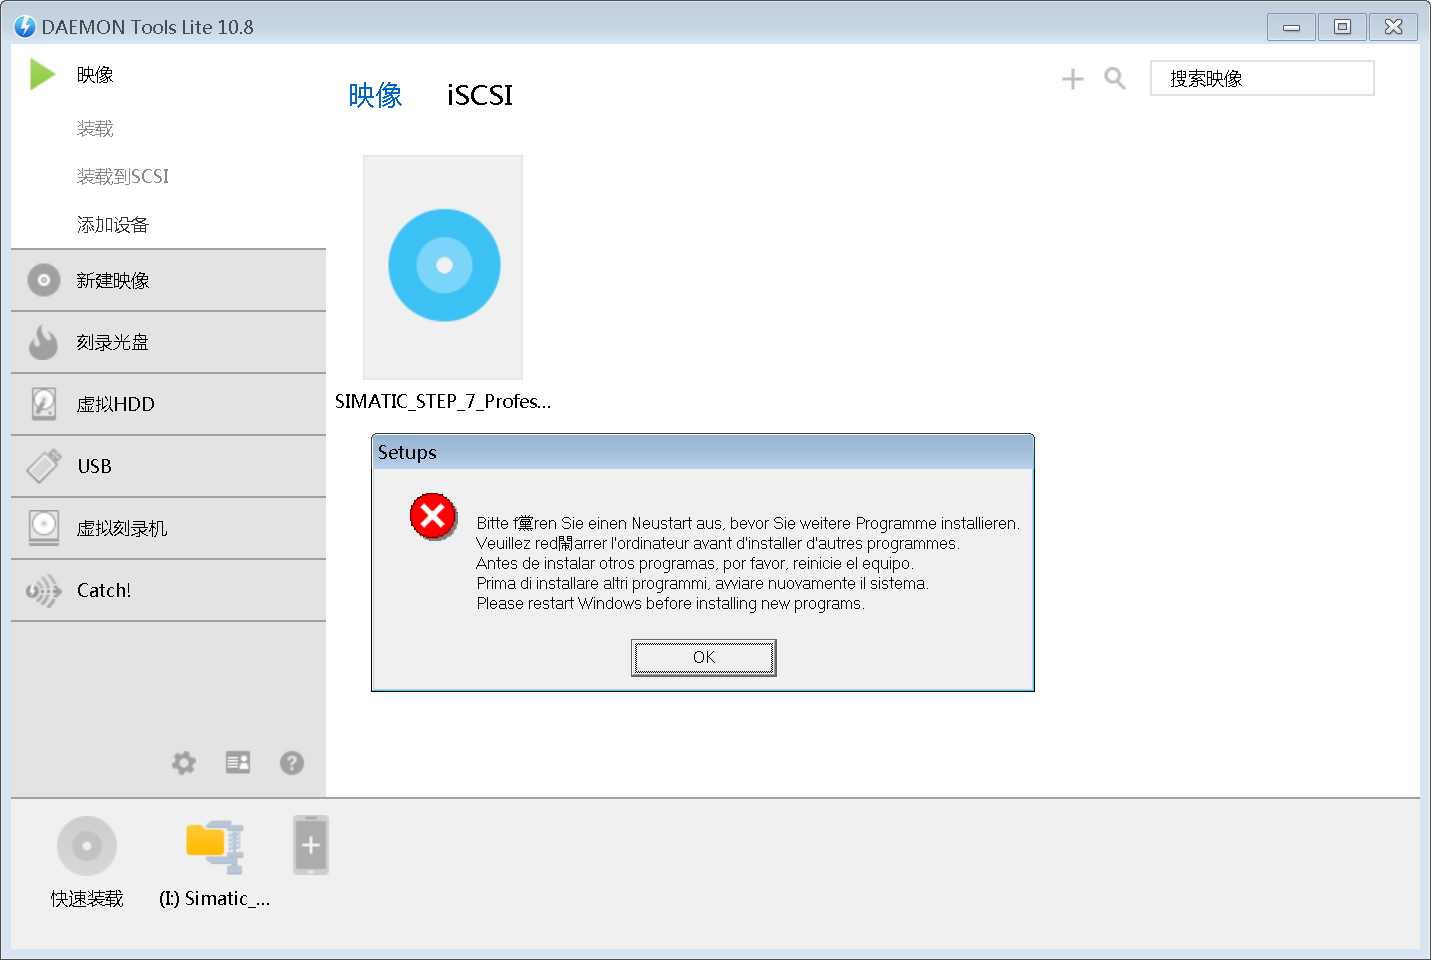Switch to the iSCSI tab
The width and height of the screenshot is (1431, 960).
point(479,95)
